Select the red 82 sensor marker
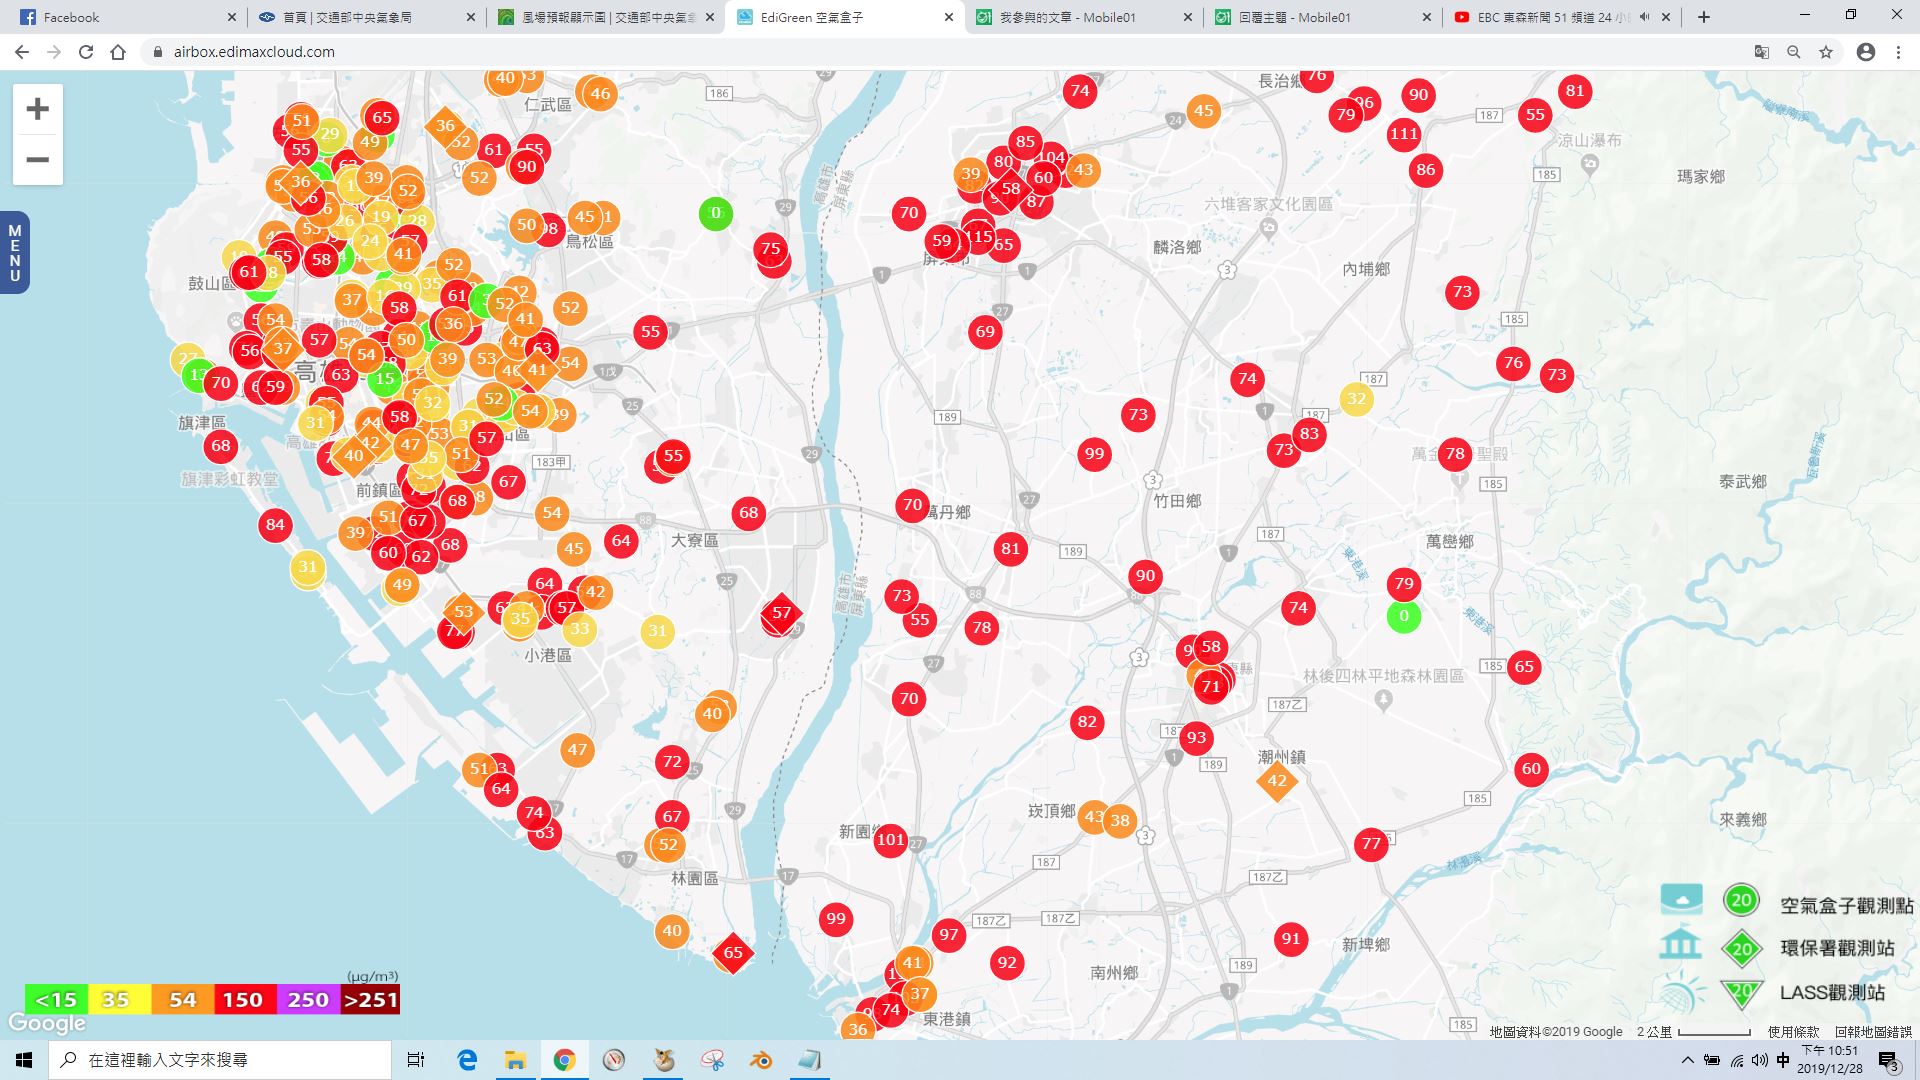This screenshot has width=1920, height=1080. click(1087, 721)
